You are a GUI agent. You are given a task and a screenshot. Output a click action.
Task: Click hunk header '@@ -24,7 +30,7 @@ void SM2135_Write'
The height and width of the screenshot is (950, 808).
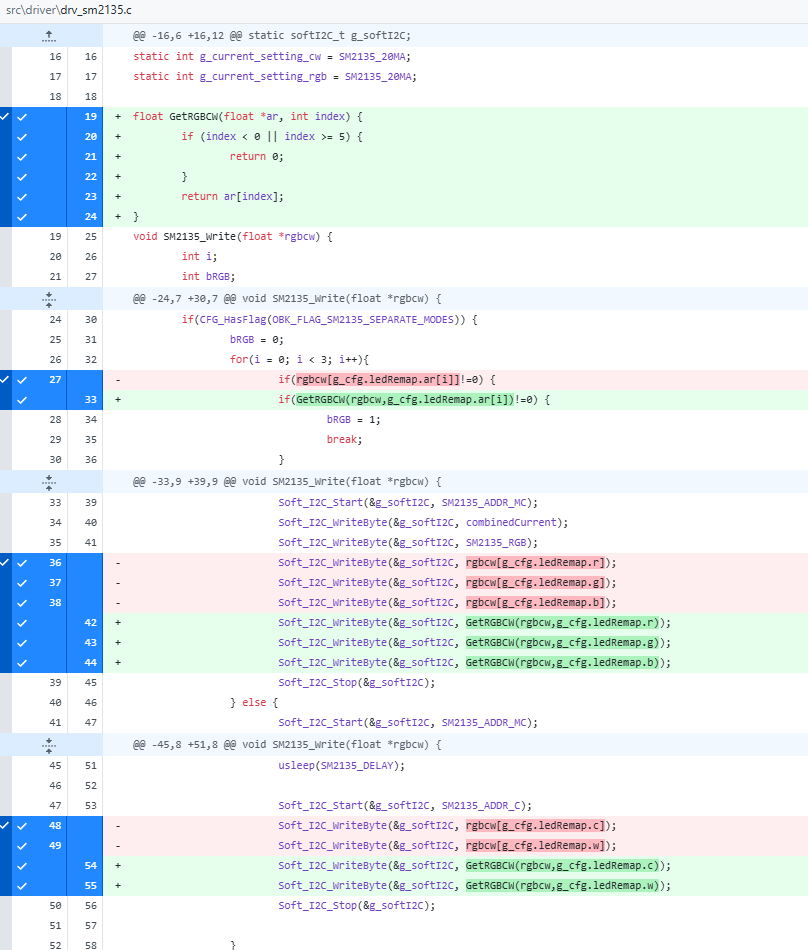pyautogui.click(x=287, y=299)
